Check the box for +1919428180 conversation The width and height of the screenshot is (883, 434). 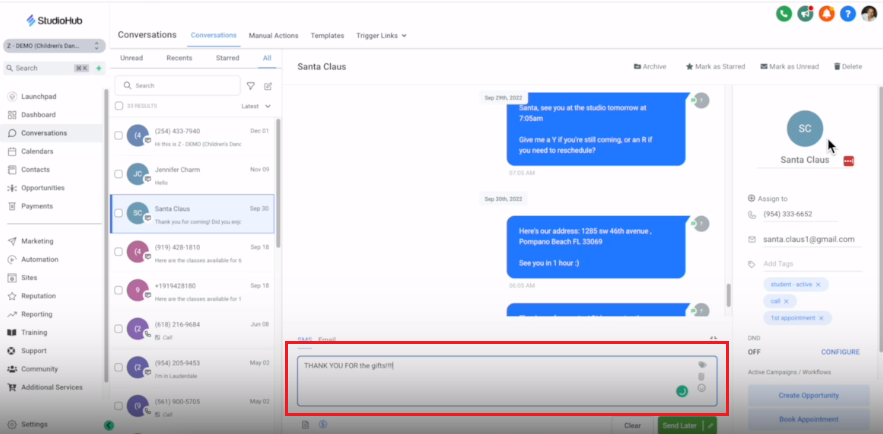click(x=118, y=290)
